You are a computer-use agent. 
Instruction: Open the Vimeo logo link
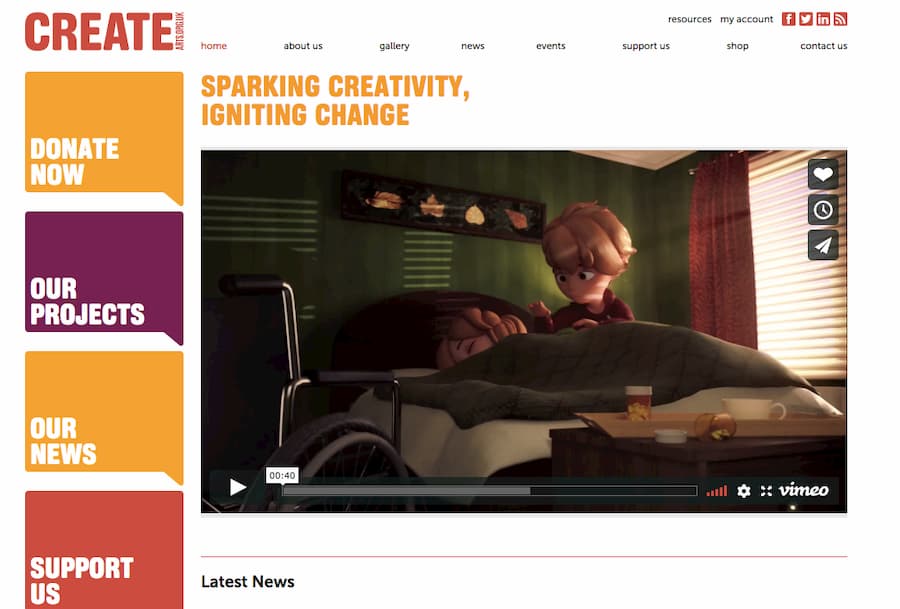coord(803,490)
